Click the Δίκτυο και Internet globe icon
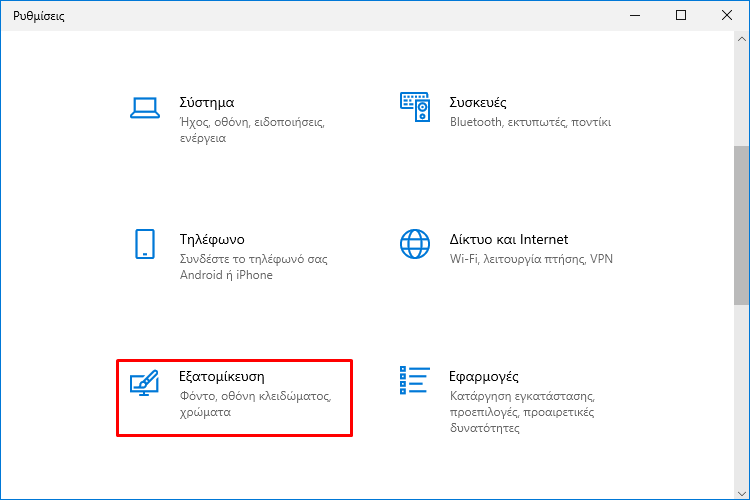 tap(415, 244)
